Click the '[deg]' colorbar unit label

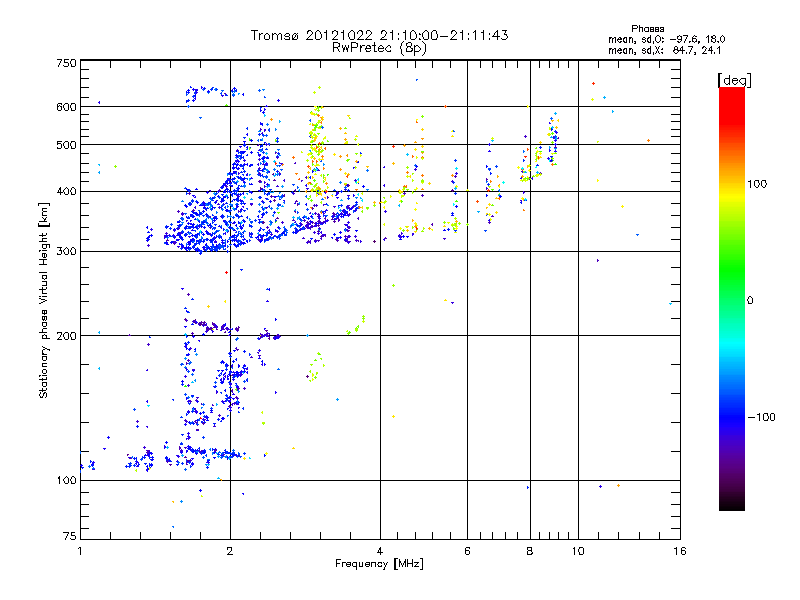click(x=734, y=80)
